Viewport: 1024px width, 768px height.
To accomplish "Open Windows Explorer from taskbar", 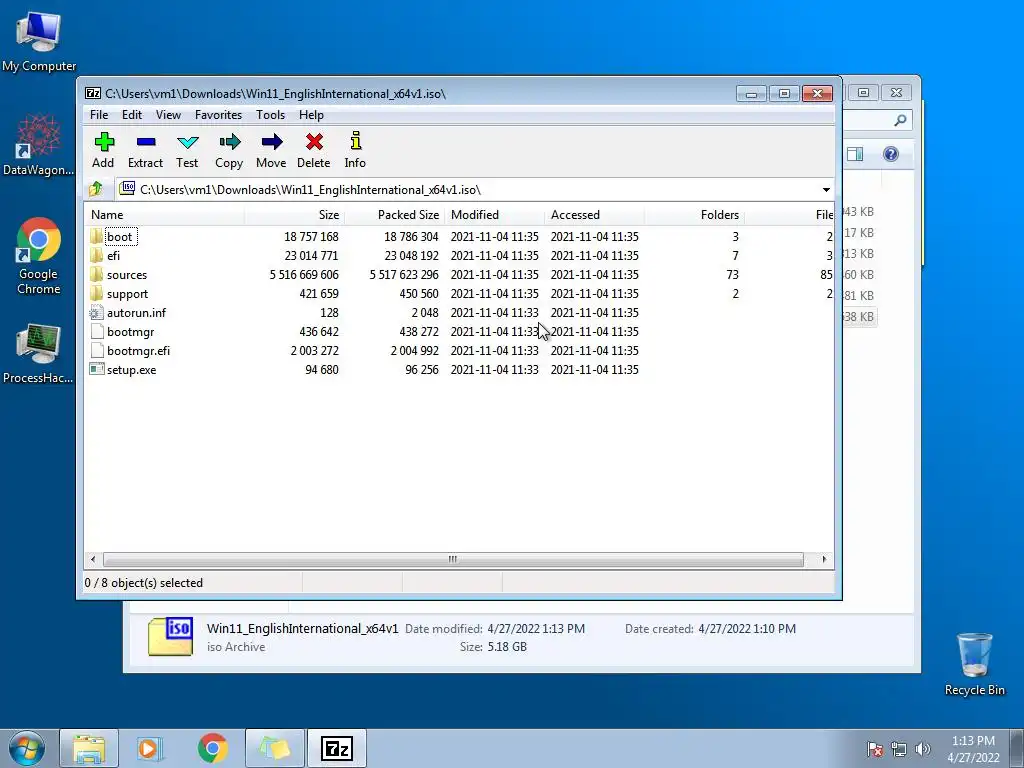I will tap(89, 748).
